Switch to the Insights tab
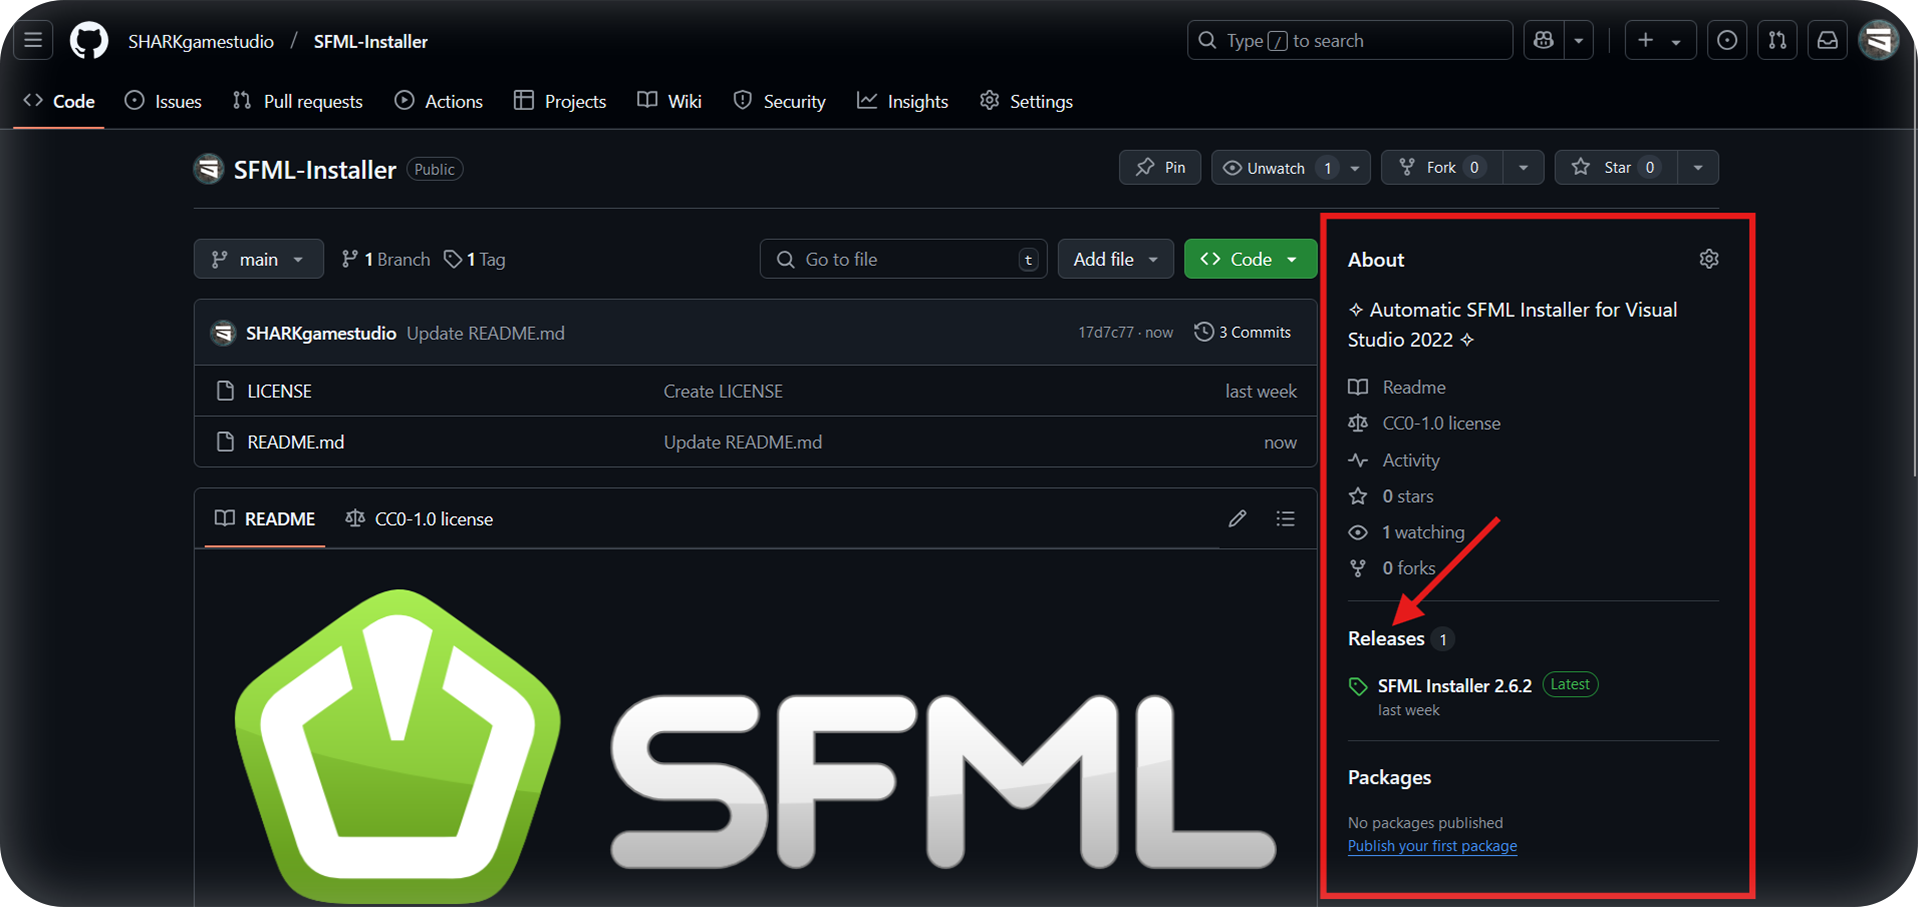The image size is (1918, 907). [x=903, y=101]
